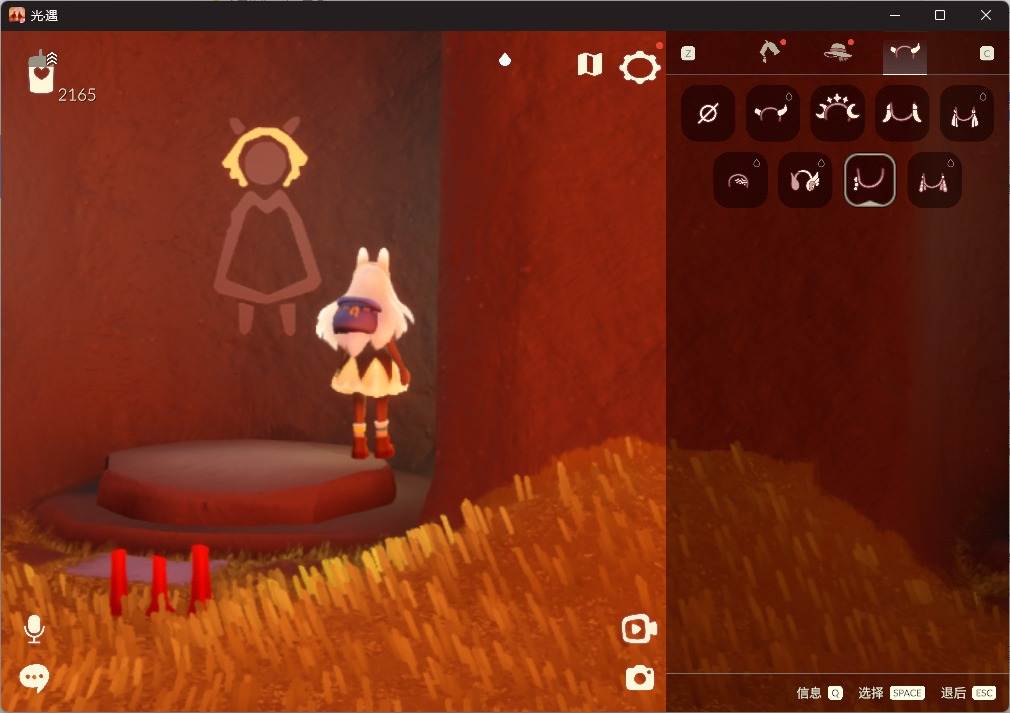Open the settings gear menu

(x=640, y=66)
